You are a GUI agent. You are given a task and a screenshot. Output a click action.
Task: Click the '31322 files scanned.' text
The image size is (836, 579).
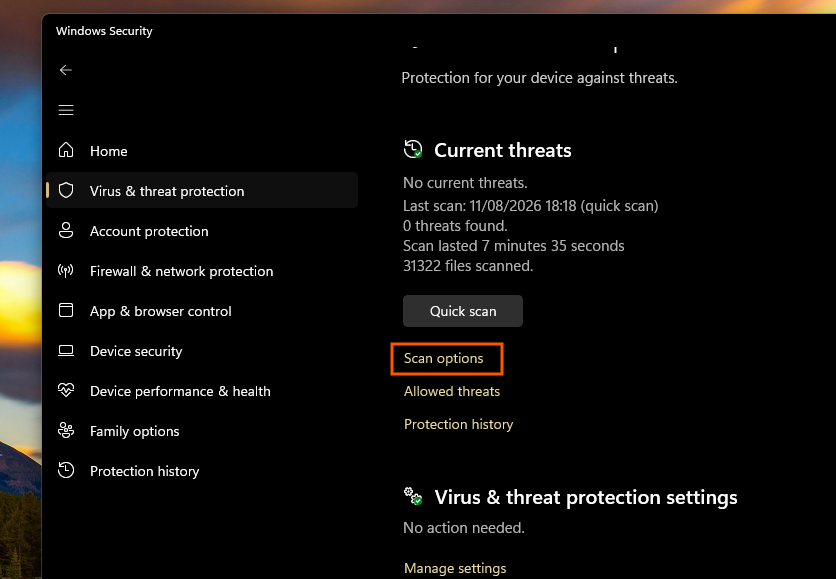[468, 266]
